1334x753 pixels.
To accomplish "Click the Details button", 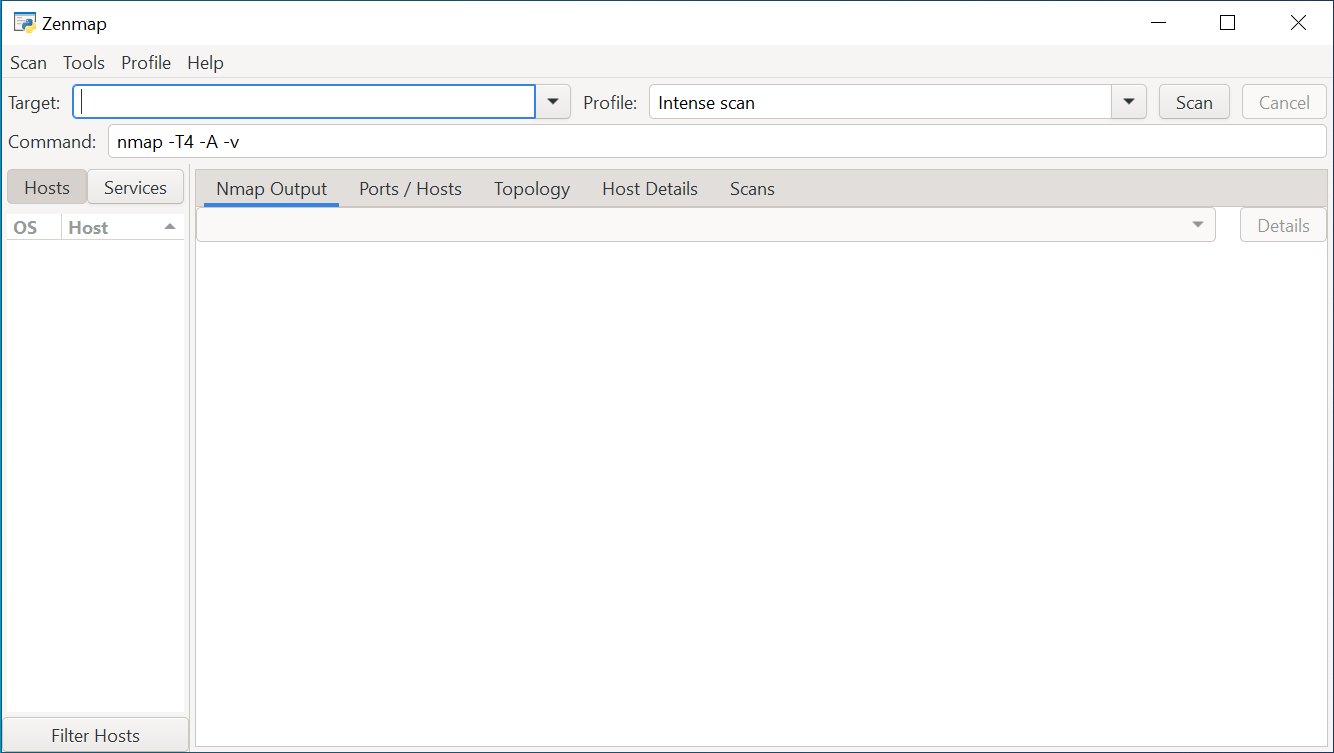I will (1283, 225).
